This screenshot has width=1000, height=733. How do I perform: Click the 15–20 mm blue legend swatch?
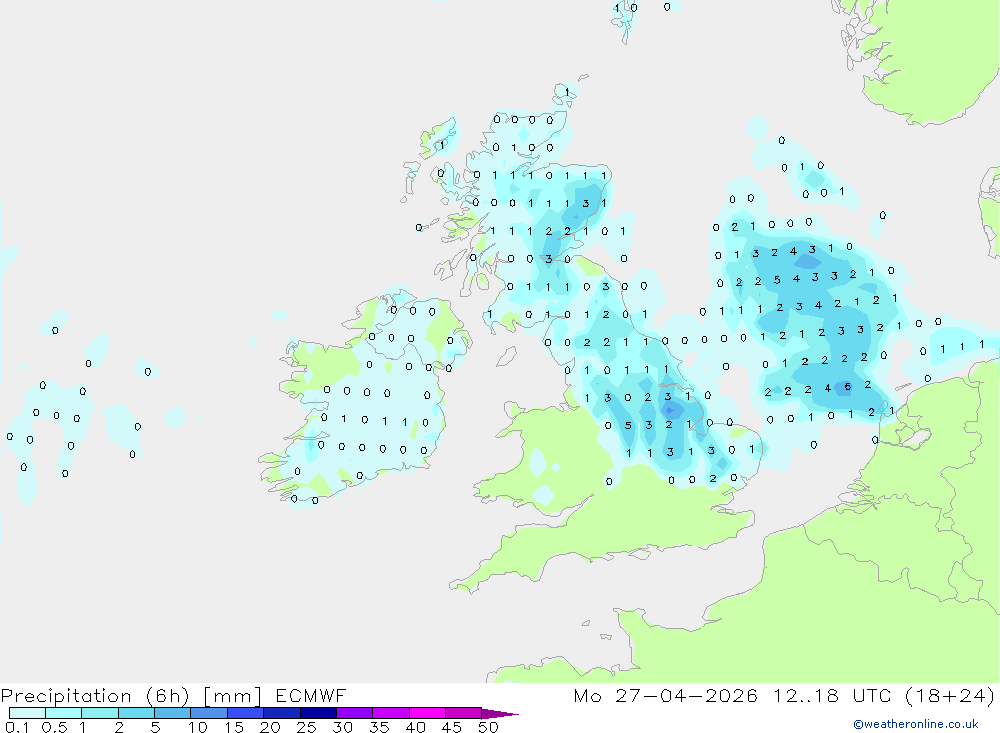click(245, 713)
